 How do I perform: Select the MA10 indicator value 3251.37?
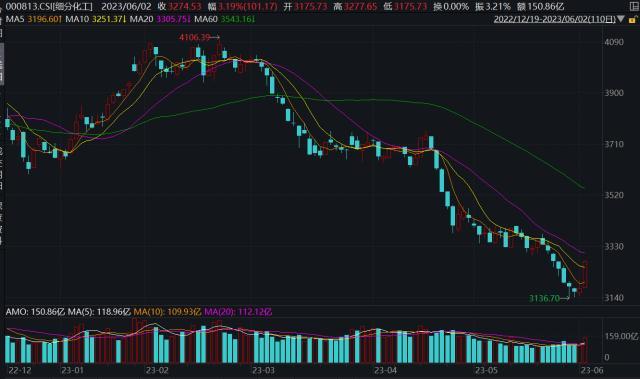pyautogui.click(x=108, y=19)
